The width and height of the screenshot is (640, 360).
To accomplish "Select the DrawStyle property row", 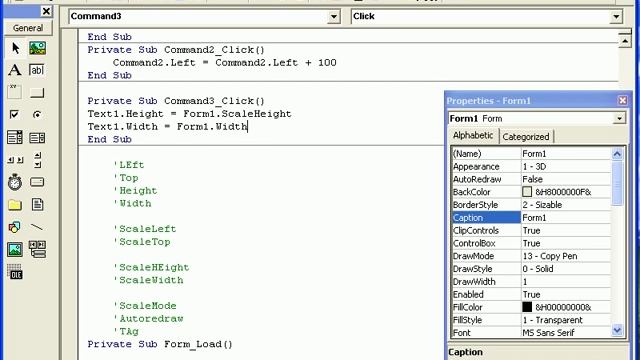I will point(531,269).
